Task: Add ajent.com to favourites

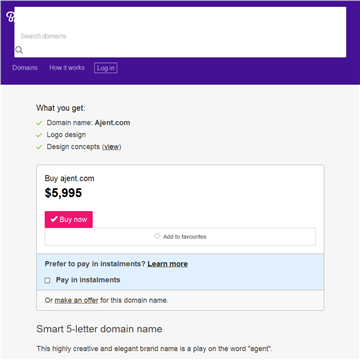Action: [x=180, y=237]
